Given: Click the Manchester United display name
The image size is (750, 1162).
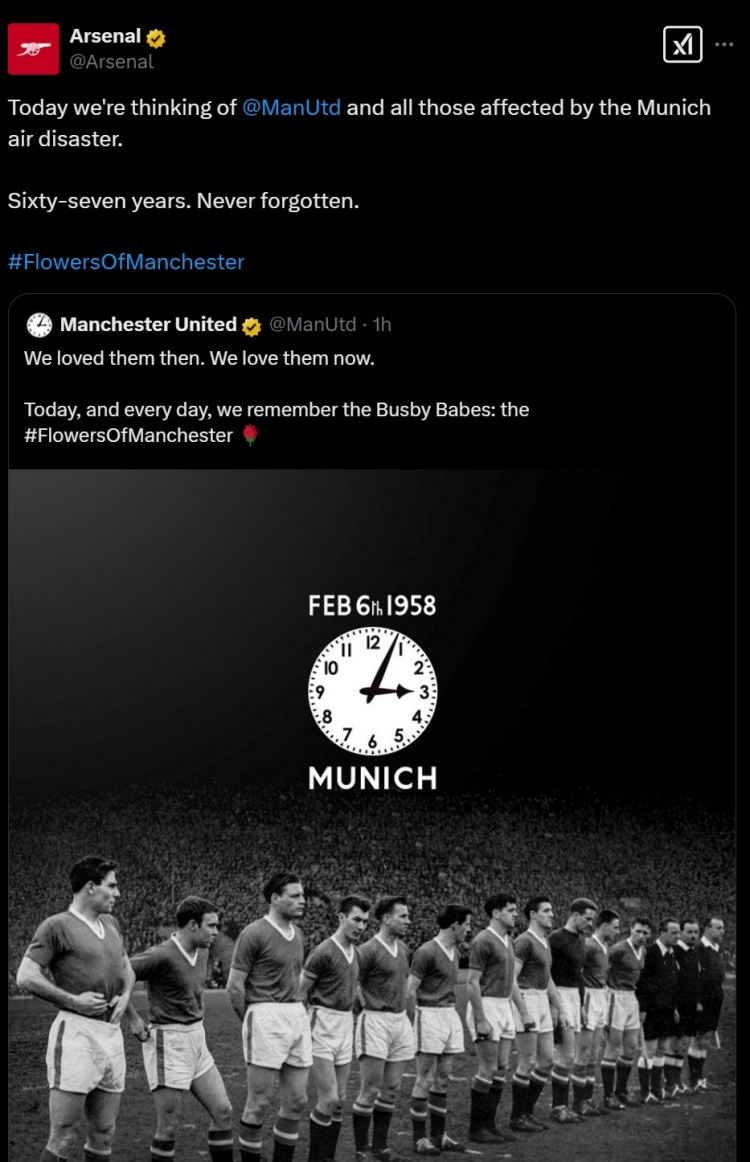Looking at the screenshot, I should tap(148, 324).
